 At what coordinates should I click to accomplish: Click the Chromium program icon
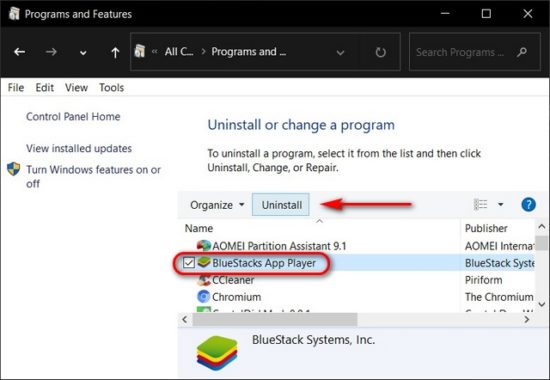pyautogui.click(x=203, y=296)
